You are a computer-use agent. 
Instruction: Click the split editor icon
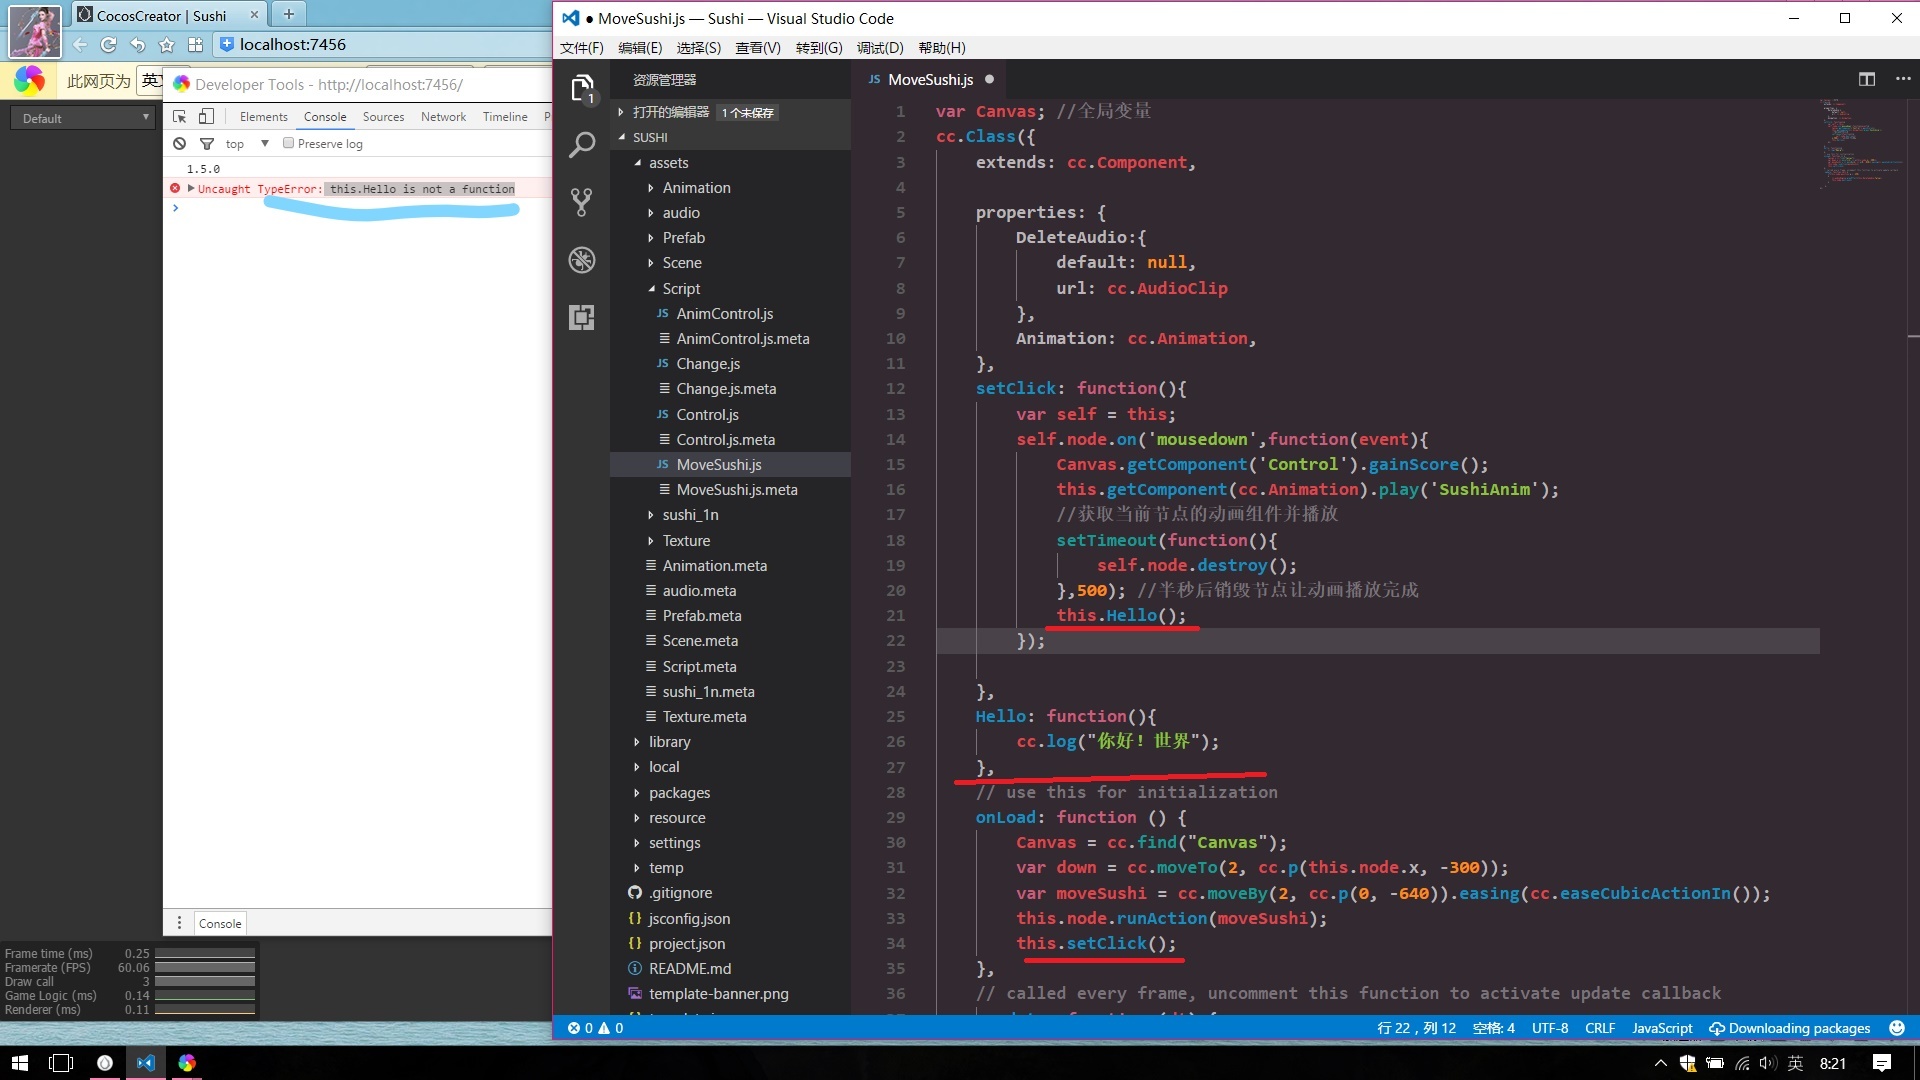pyautogui.click(x=1866, y=79)
